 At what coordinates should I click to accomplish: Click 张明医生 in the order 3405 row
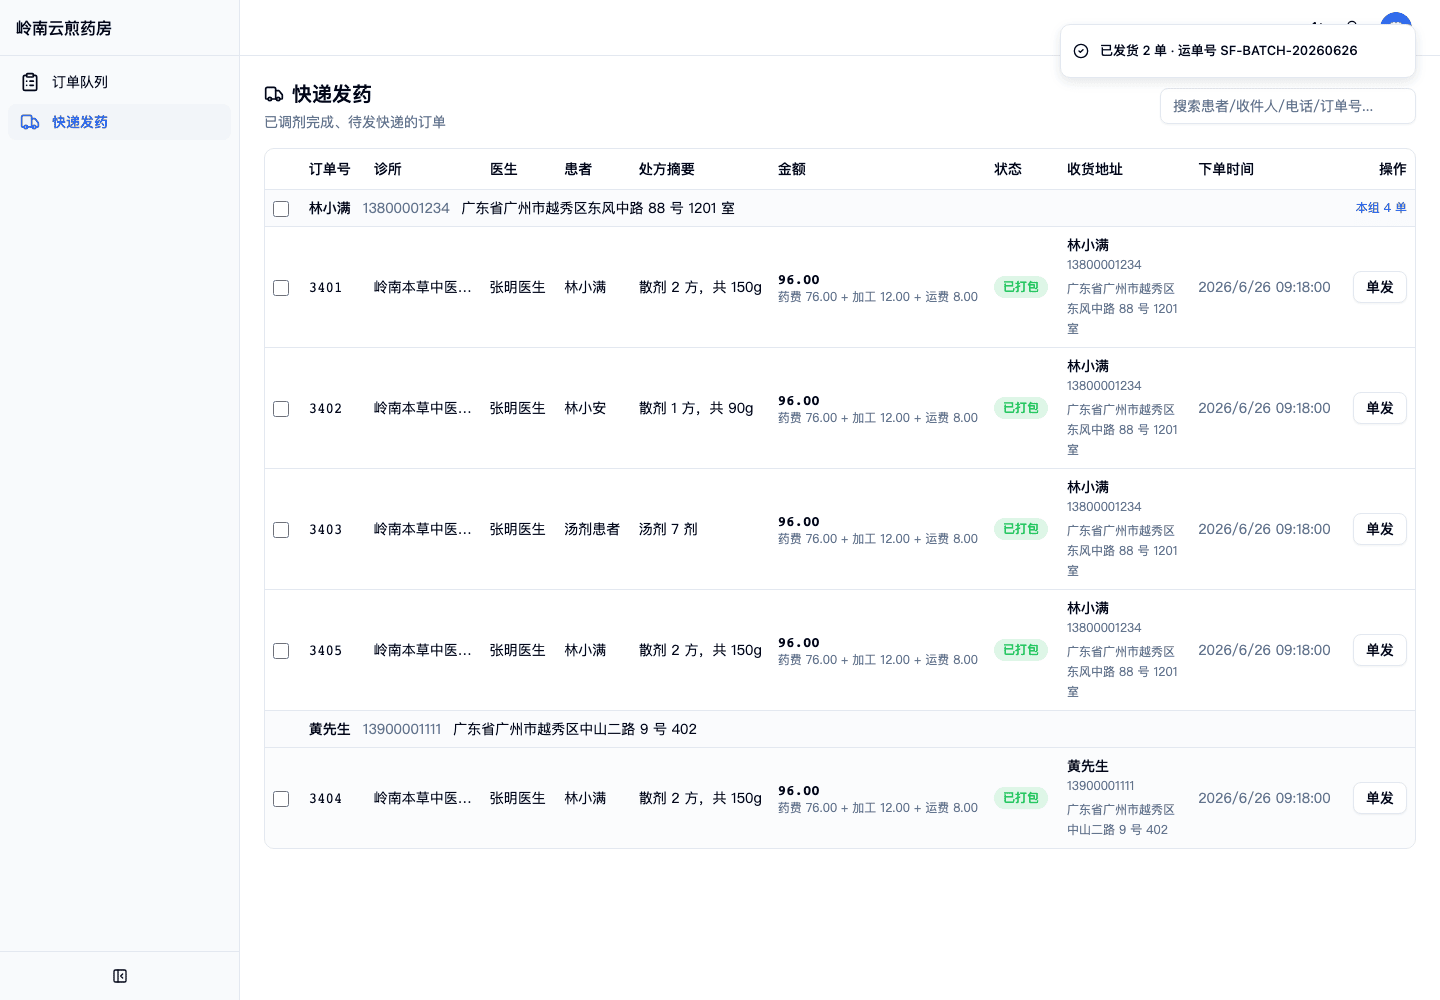tap(517, 650)
